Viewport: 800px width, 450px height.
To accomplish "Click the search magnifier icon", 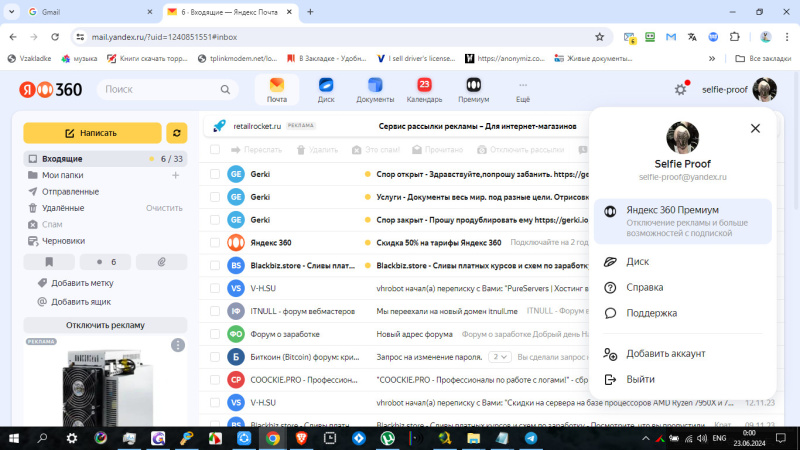I will pos(225,90).
